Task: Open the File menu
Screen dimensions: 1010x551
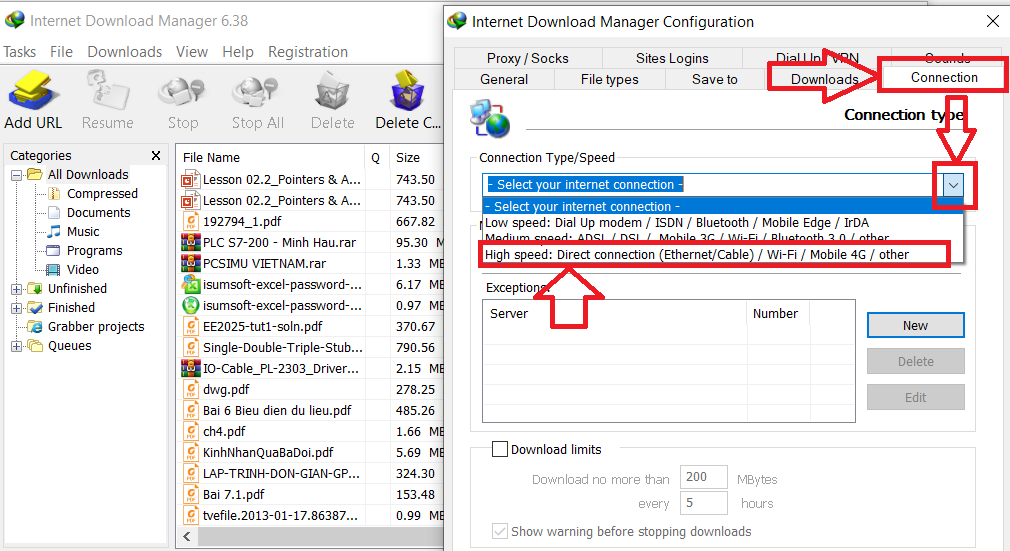Action: (61, 52)
